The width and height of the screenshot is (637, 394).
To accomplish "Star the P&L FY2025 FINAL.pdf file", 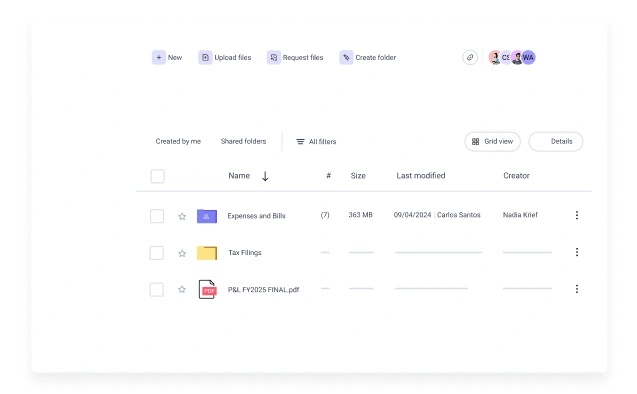I will click(x=182, y=289).
